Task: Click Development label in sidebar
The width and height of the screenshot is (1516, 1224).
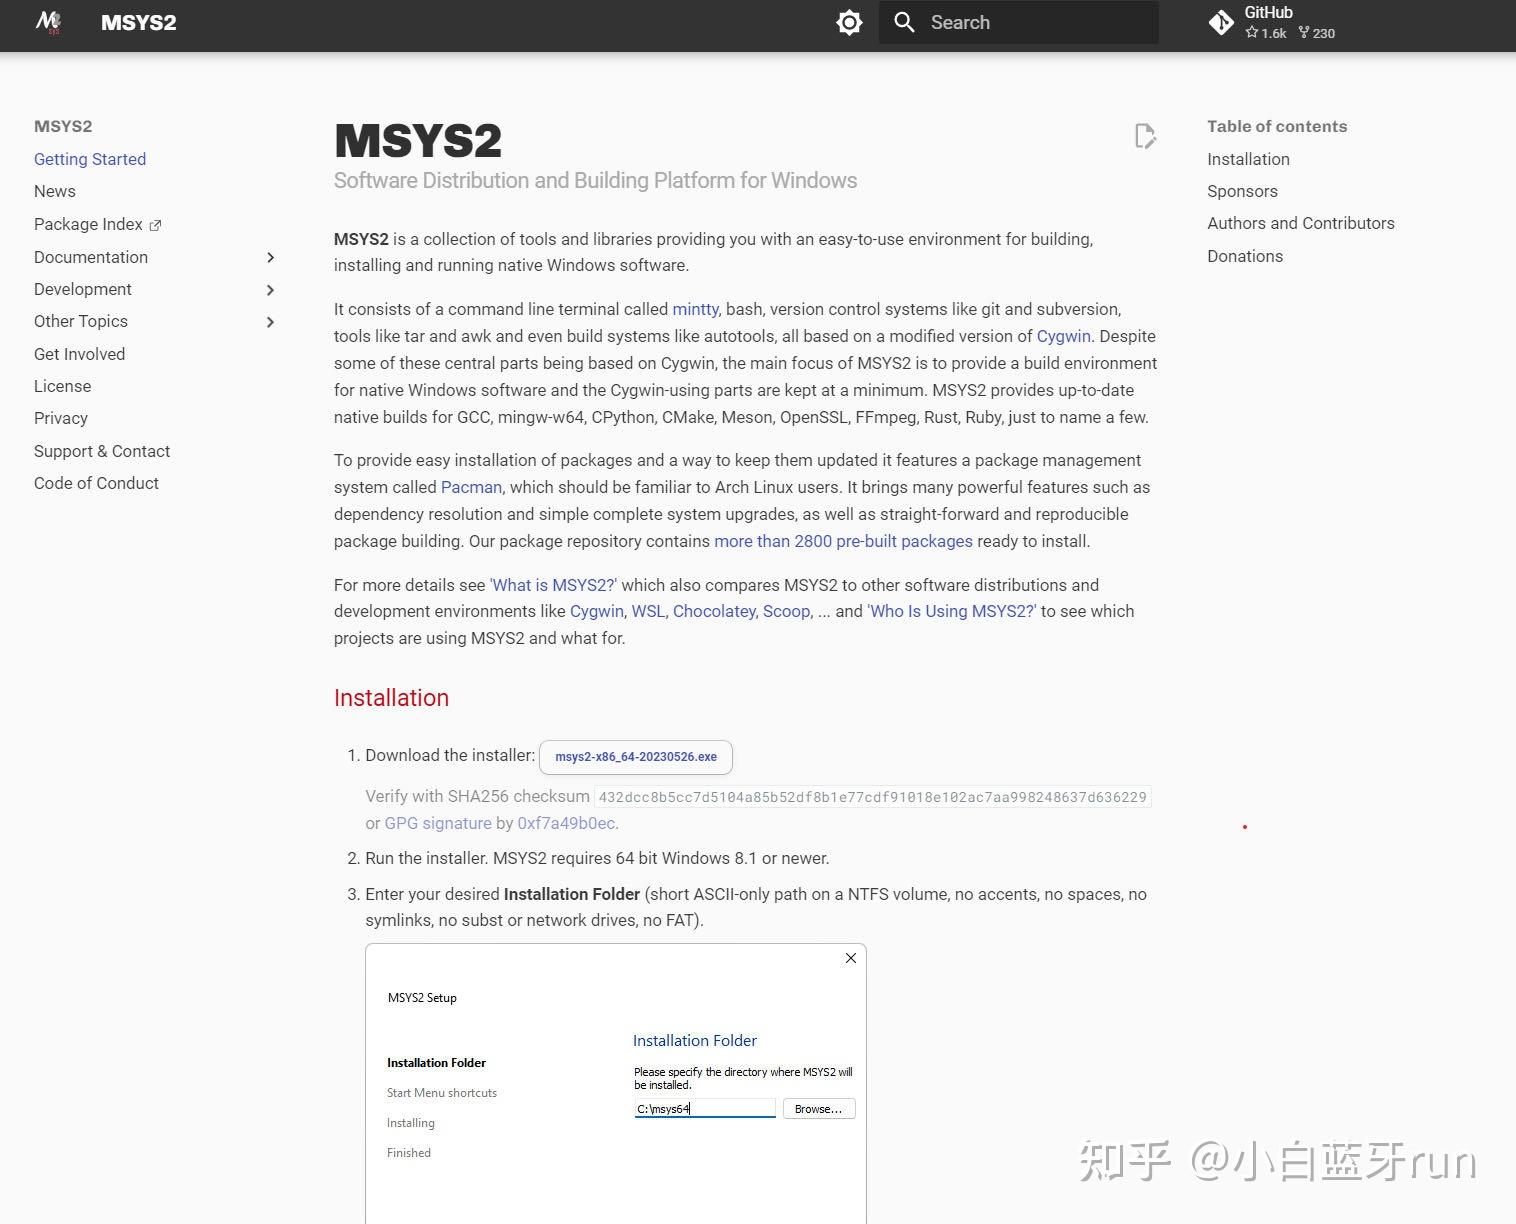Action: (83, 289)
